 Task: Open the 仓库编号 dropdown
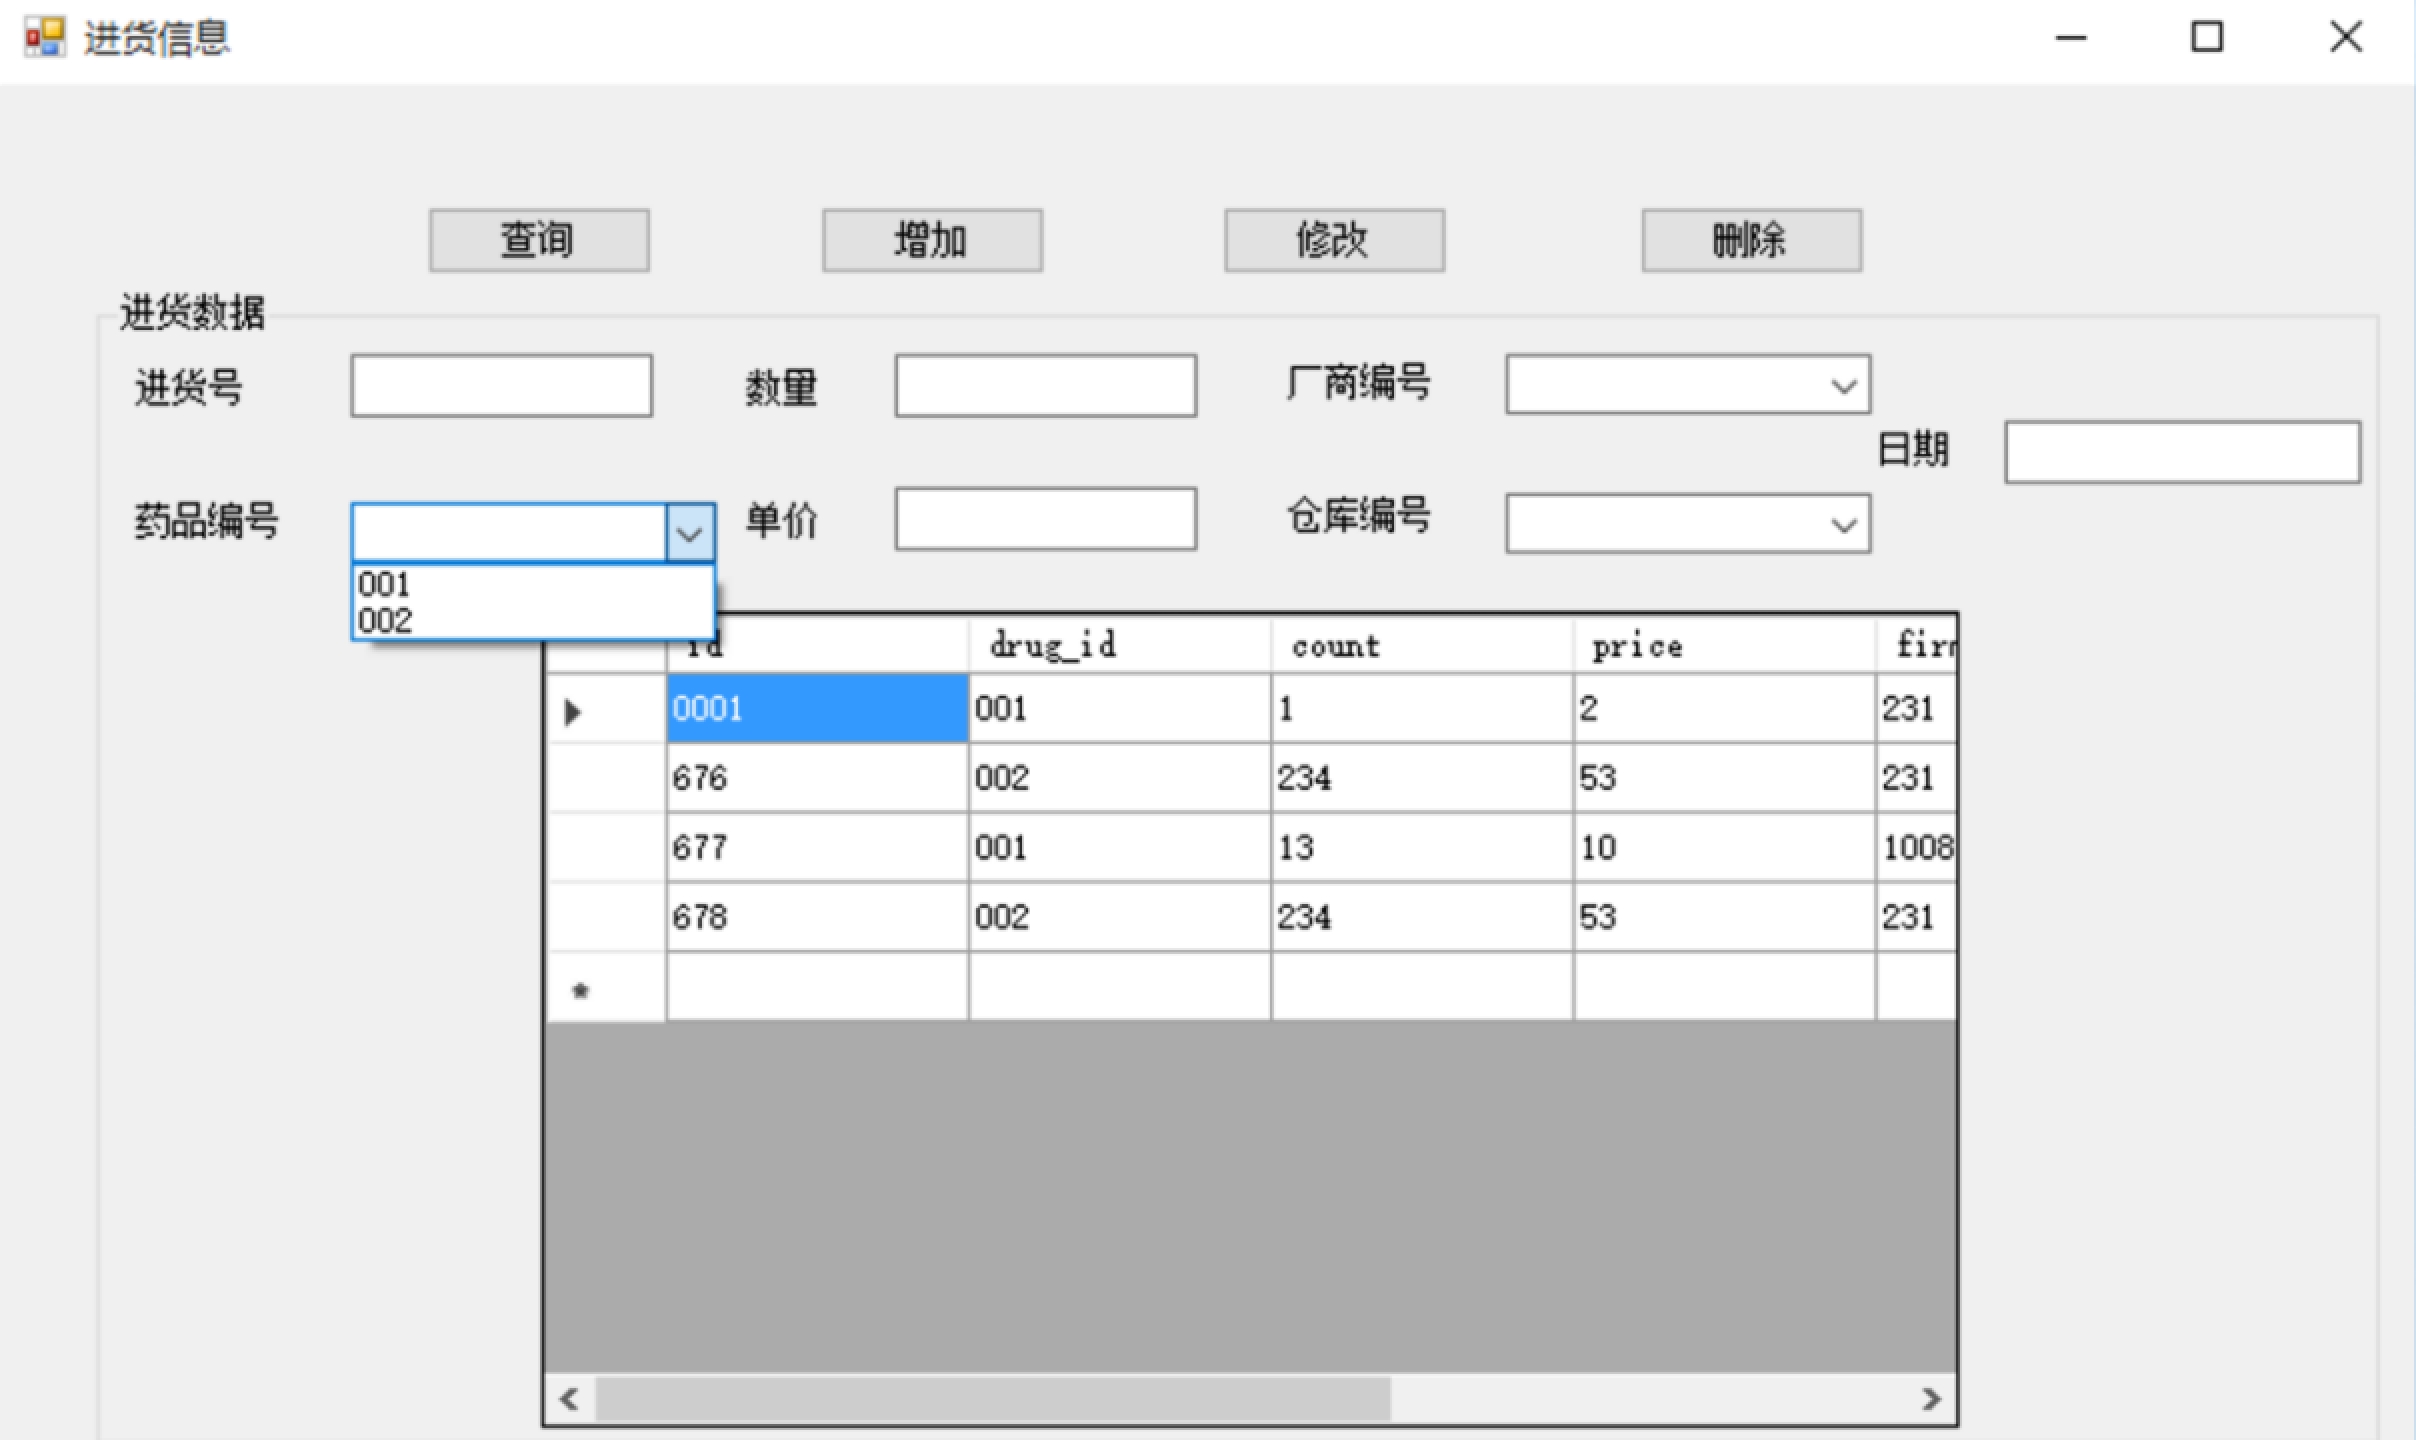pyautogui.click(x=1843, y=524)
